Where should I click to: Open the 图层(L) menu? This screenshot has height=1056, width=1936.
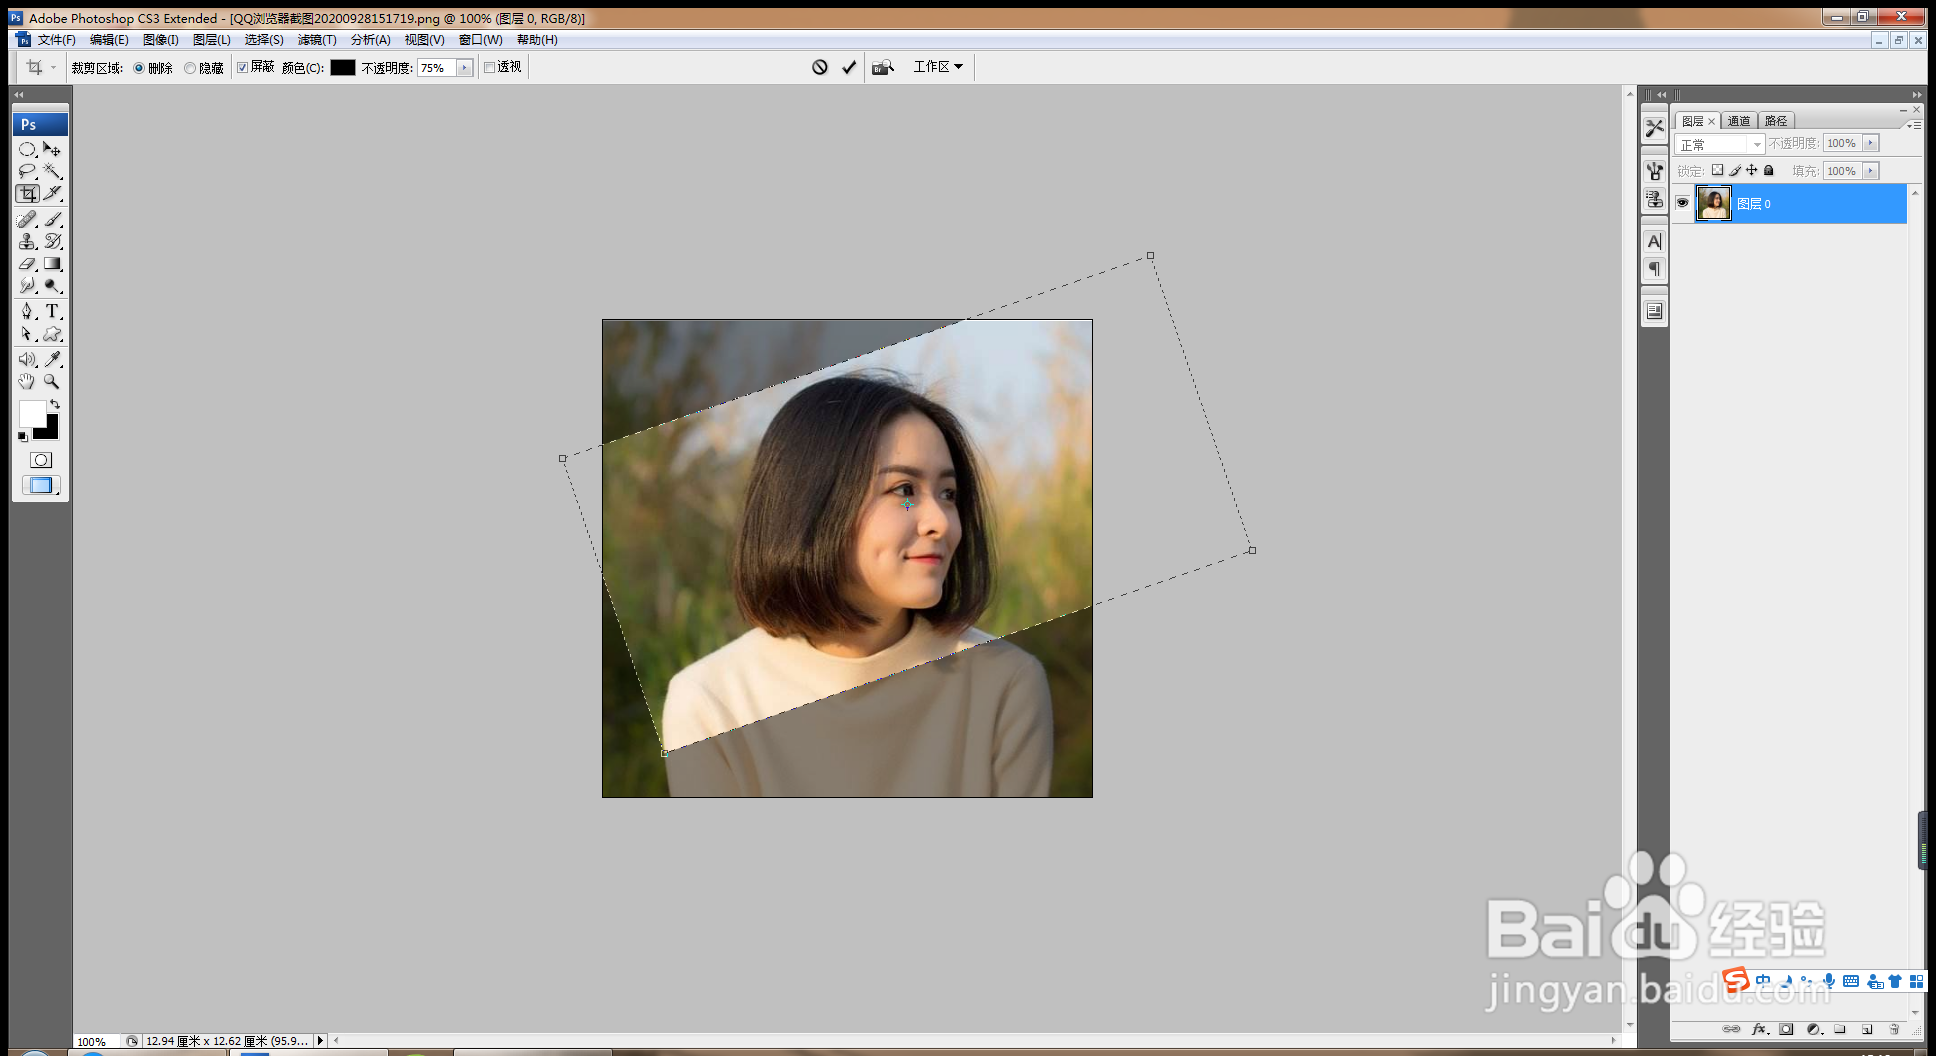pyautogui.click(x=212, y=40)
